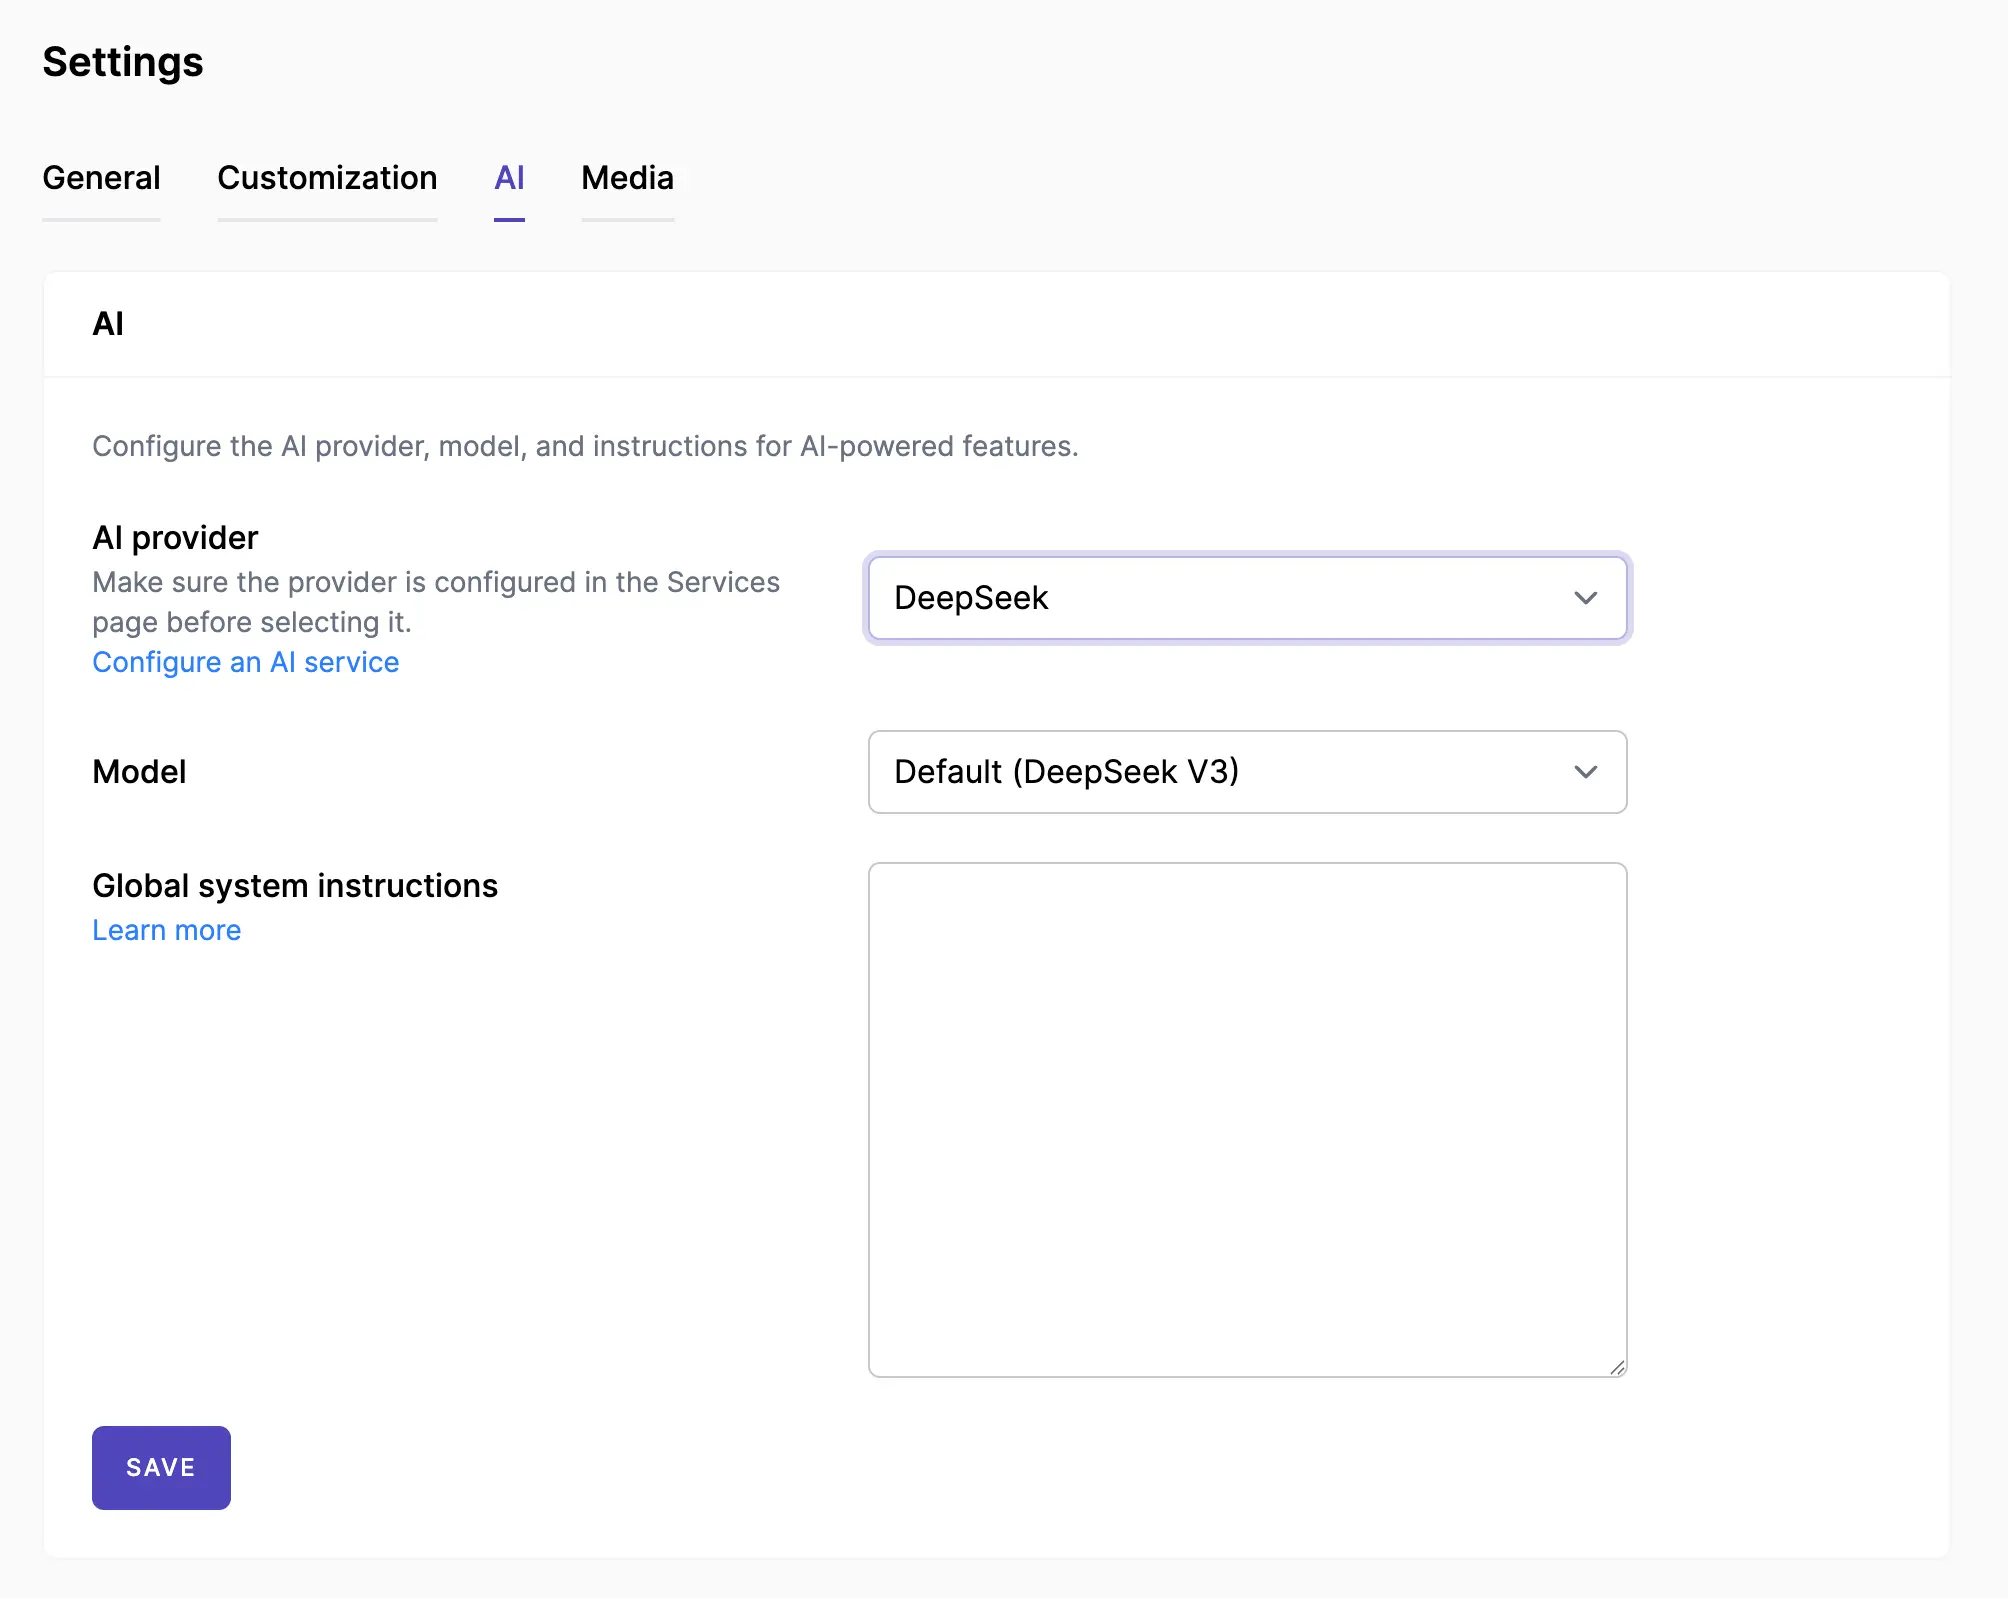
Task: Open the Default (DeepSeek V3) model dropdown
Action: (x=1200, y=772)
